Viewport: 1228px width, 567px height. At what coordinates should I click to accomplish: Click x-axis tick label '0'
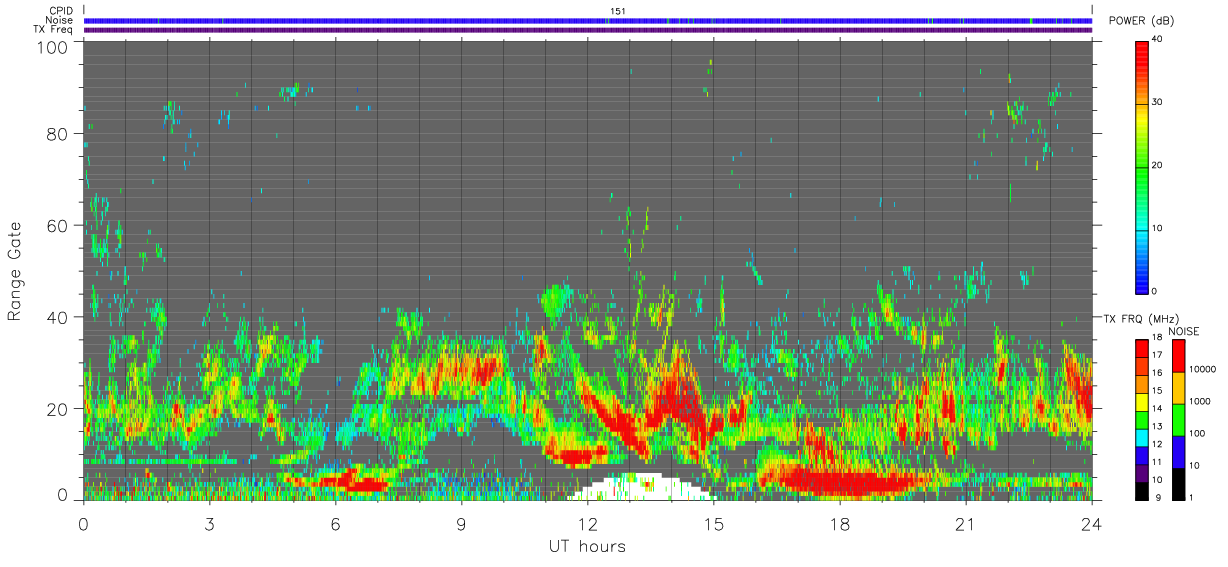click(83, 524)
